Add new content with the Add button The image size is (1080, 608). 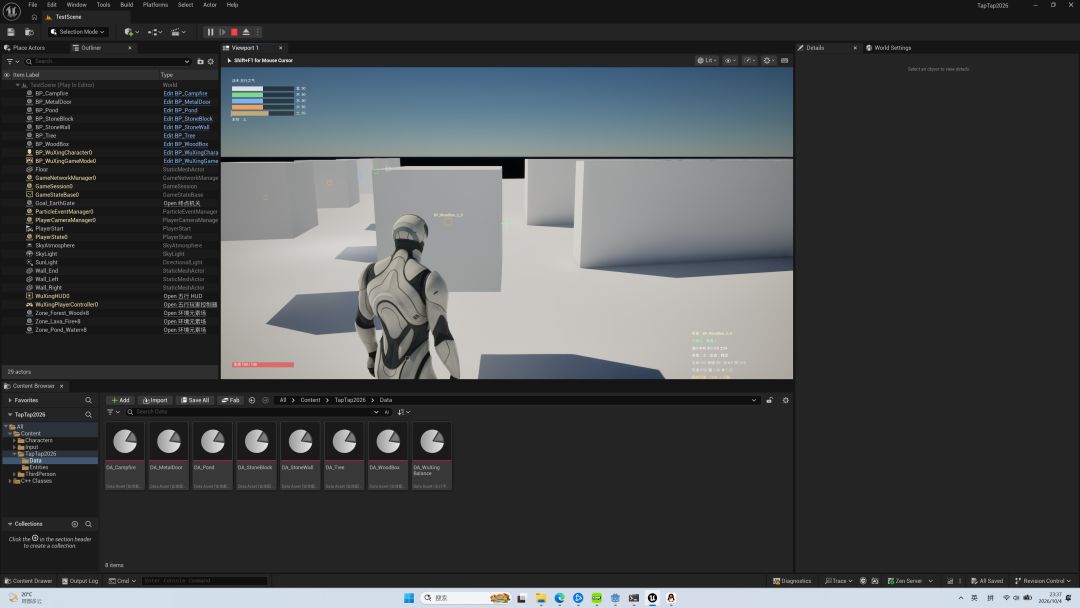[121, 400]
